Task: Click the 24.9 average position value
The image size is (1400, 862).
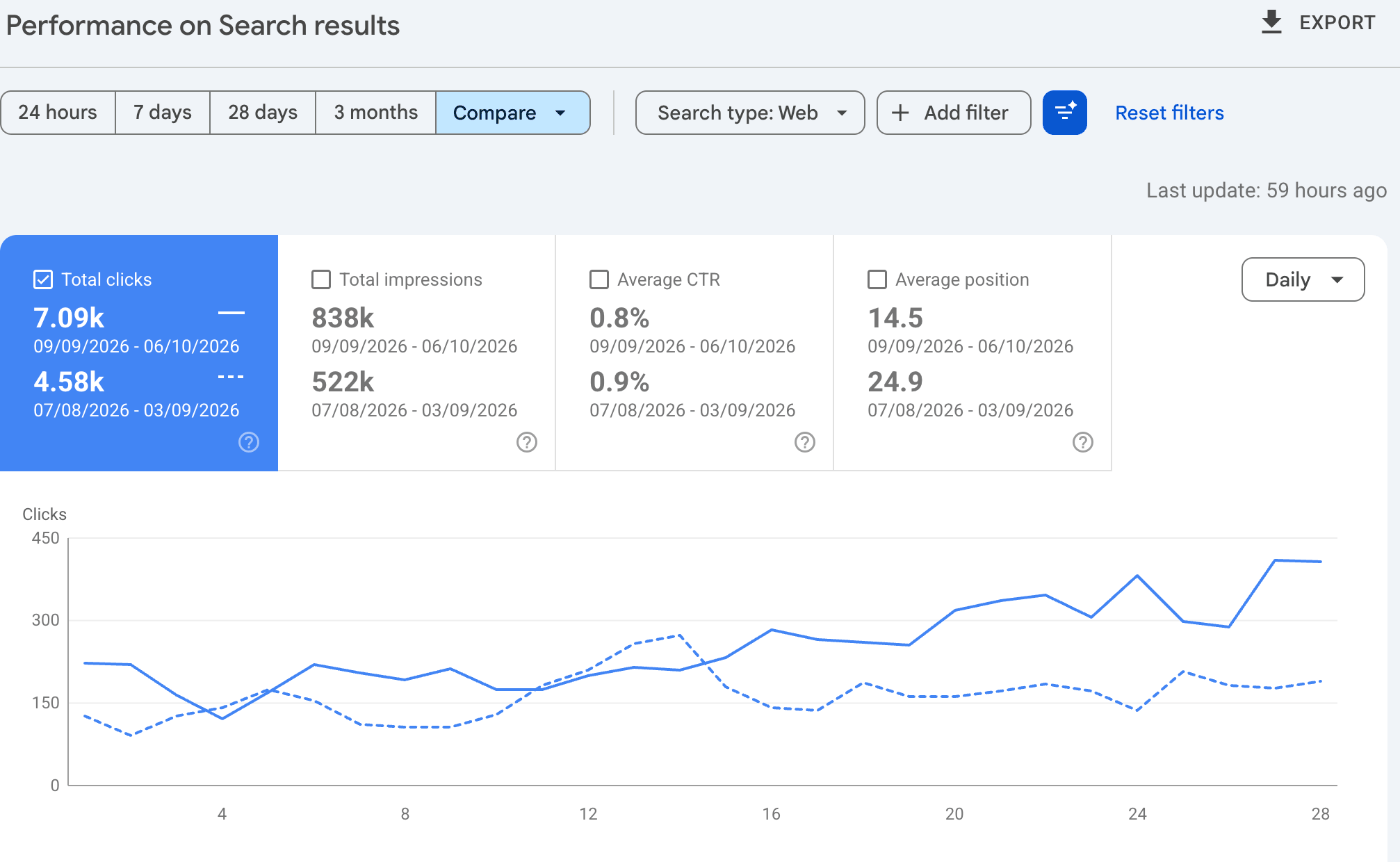Action: point(895,382)
